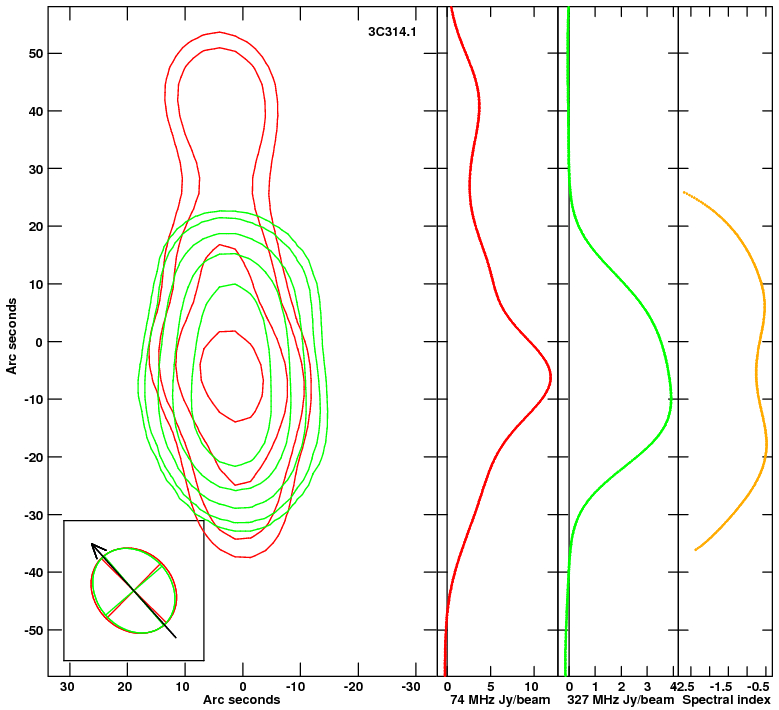Screen dimensions: 779x710
Task: Click the 3C314.1 source label
Action: pyautogui.click(x=392, y=32)
